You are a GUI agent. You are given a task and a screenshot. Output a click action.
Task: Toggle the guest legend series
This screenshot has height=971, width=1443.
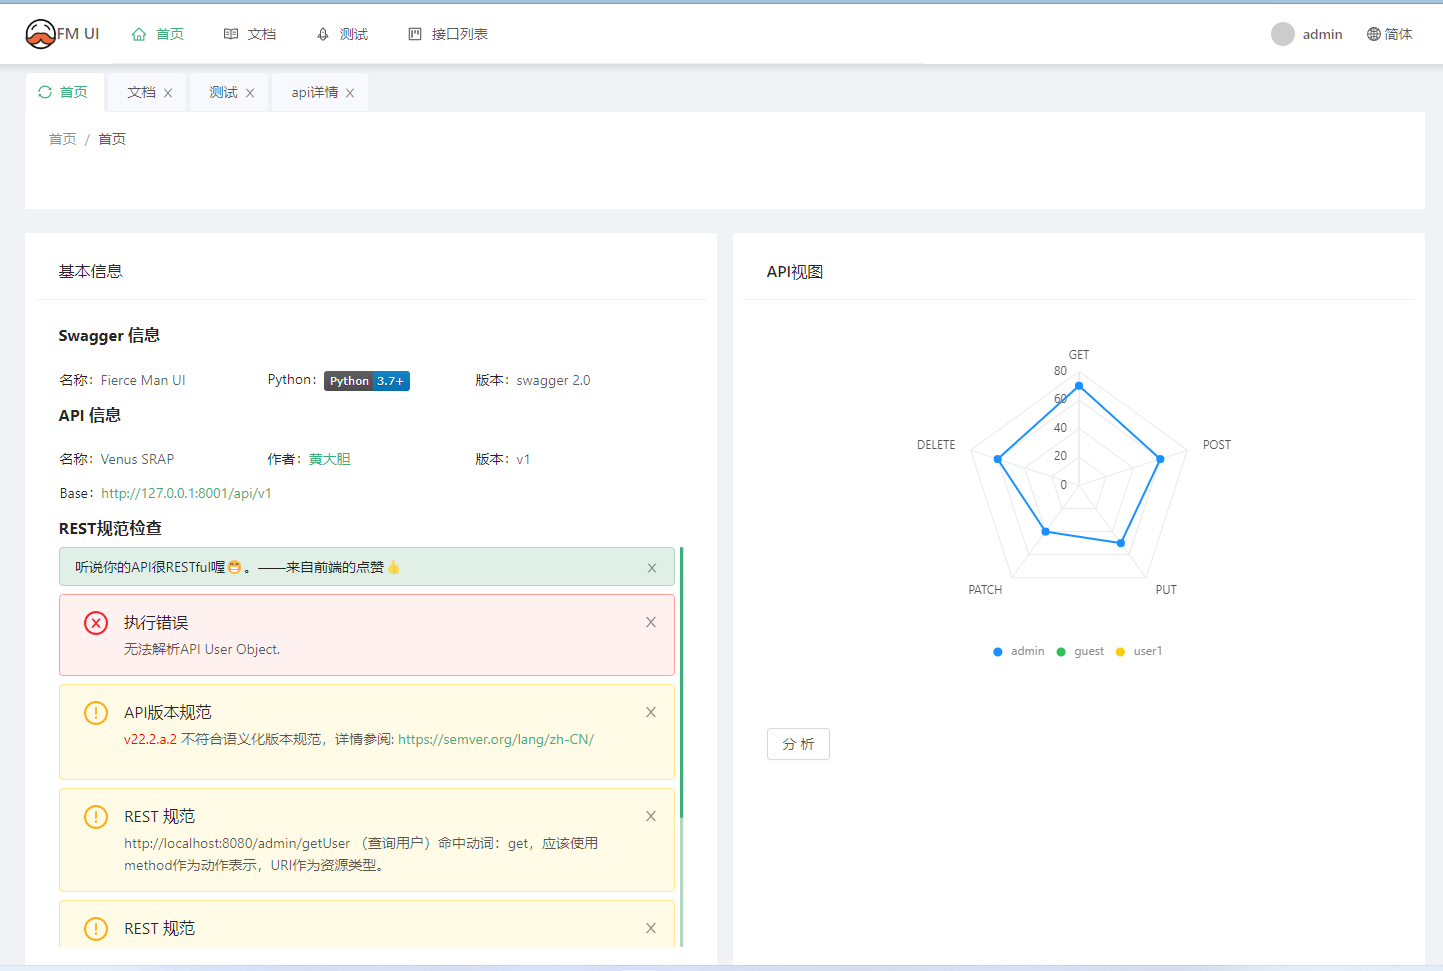1080,651
